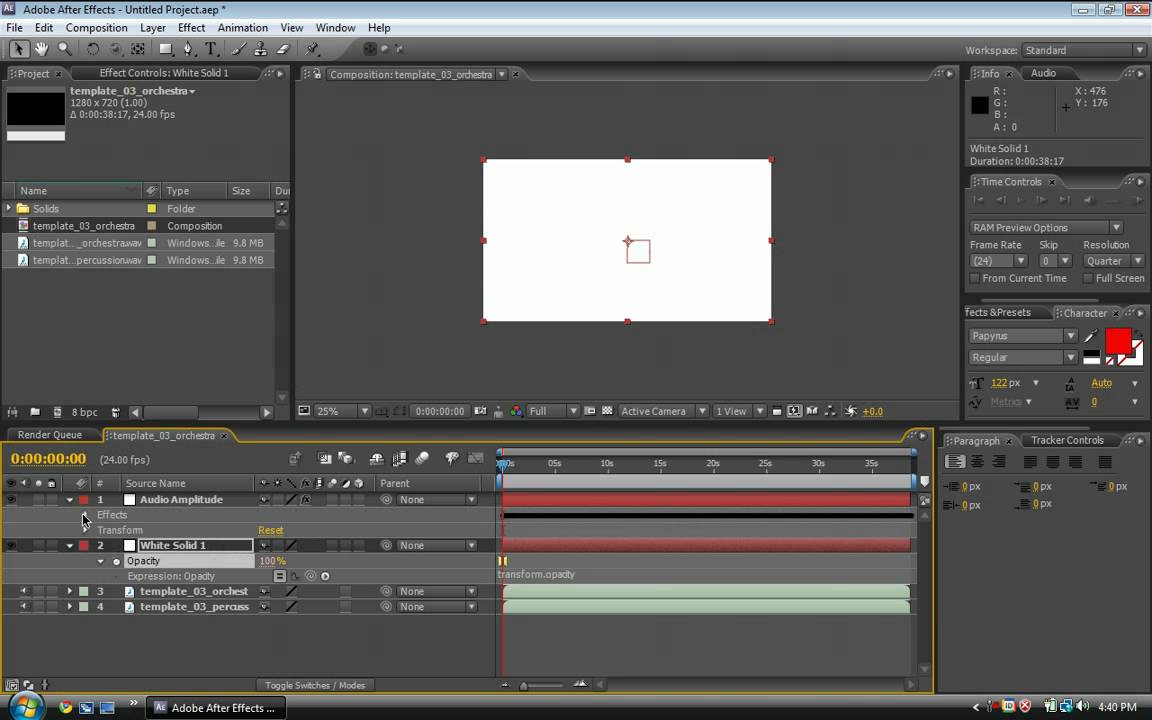The width and height of the screenshot is (1152, 720).
Task: Expand the template_03_orchest layer
Action: 70,591
